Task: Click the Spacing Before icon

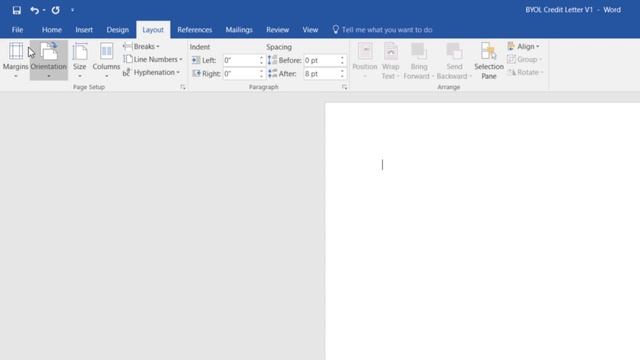Action: point(272,60)
